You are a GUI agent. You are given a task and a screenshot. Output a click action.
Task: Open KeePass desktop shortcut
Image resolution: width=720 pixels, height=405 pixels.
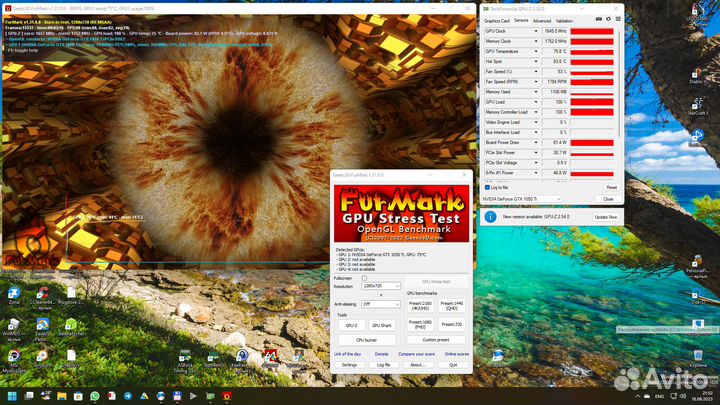(x=242, y=359)
